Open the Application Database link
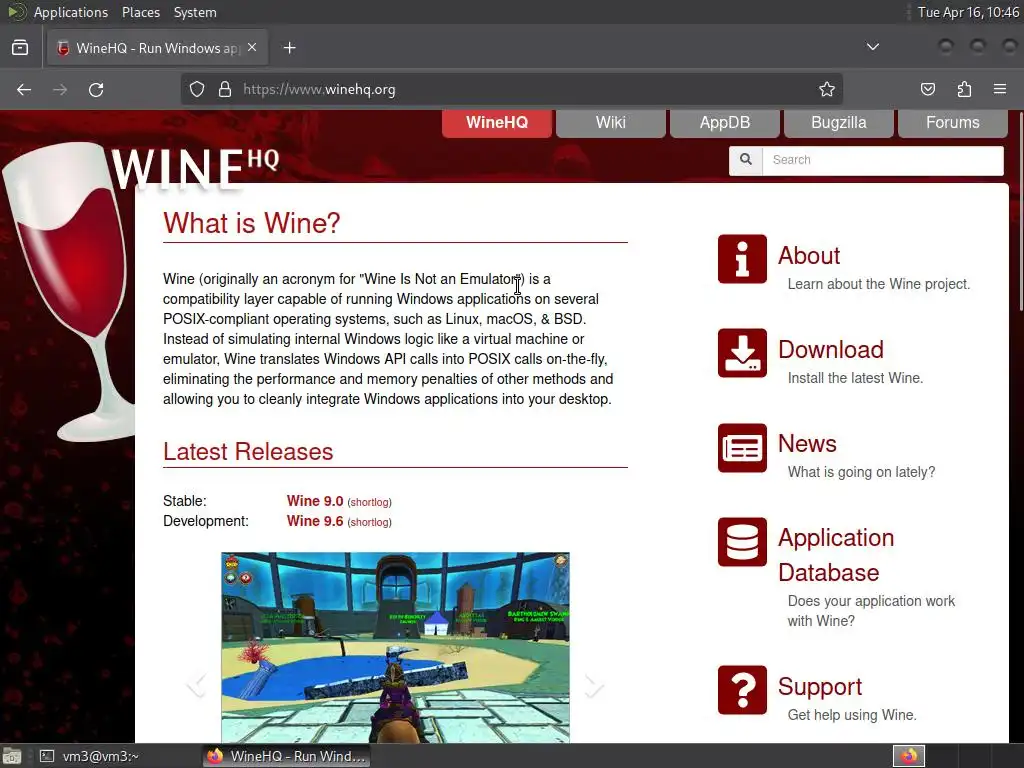The width and height of the screenshot is (1024, 768). pyautogui.click(x=836, y=555)
